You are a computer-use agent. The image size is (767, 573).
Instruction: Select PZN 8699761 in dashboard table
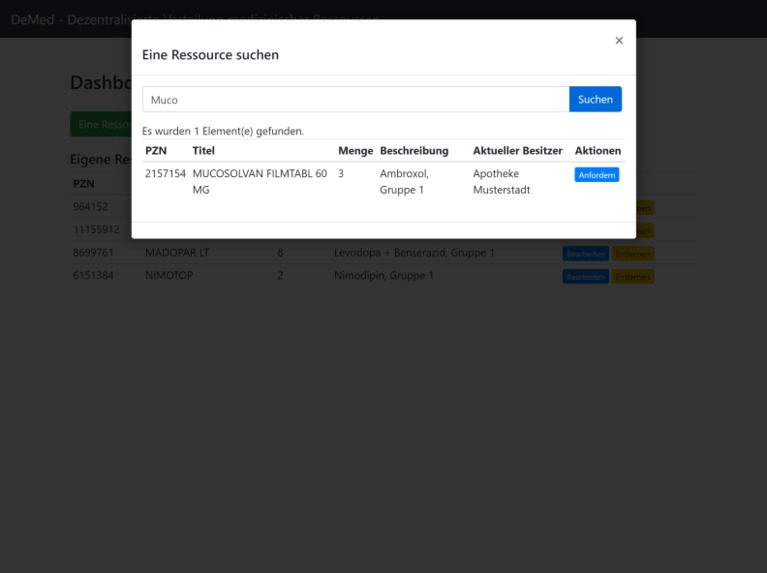[93, 252]
